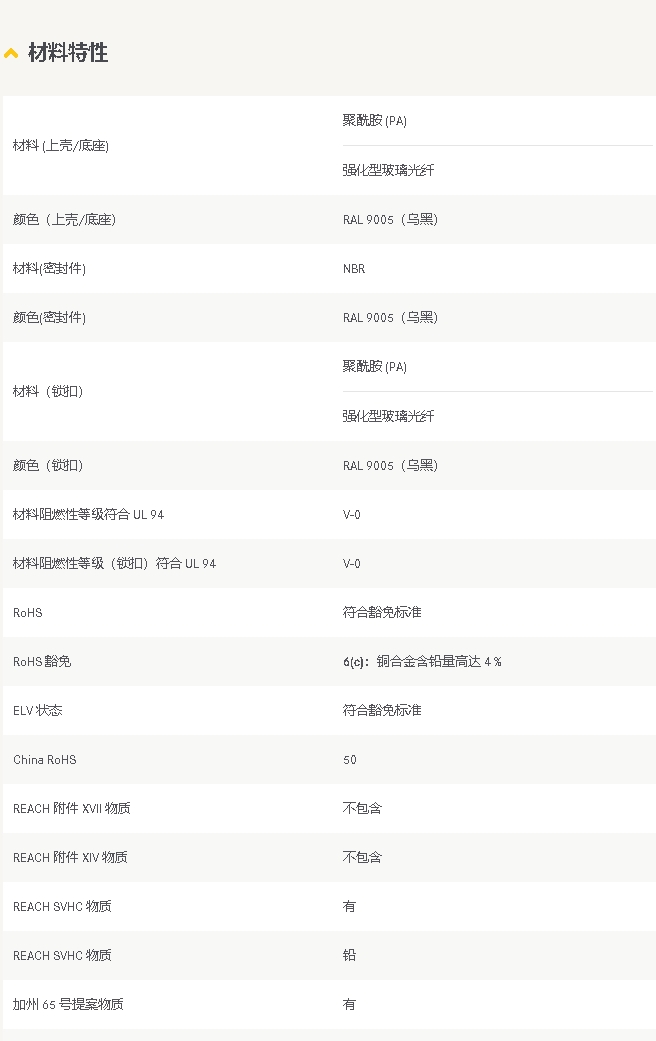Select the REACH 附件 XIV 物质 label

(70, 858)
